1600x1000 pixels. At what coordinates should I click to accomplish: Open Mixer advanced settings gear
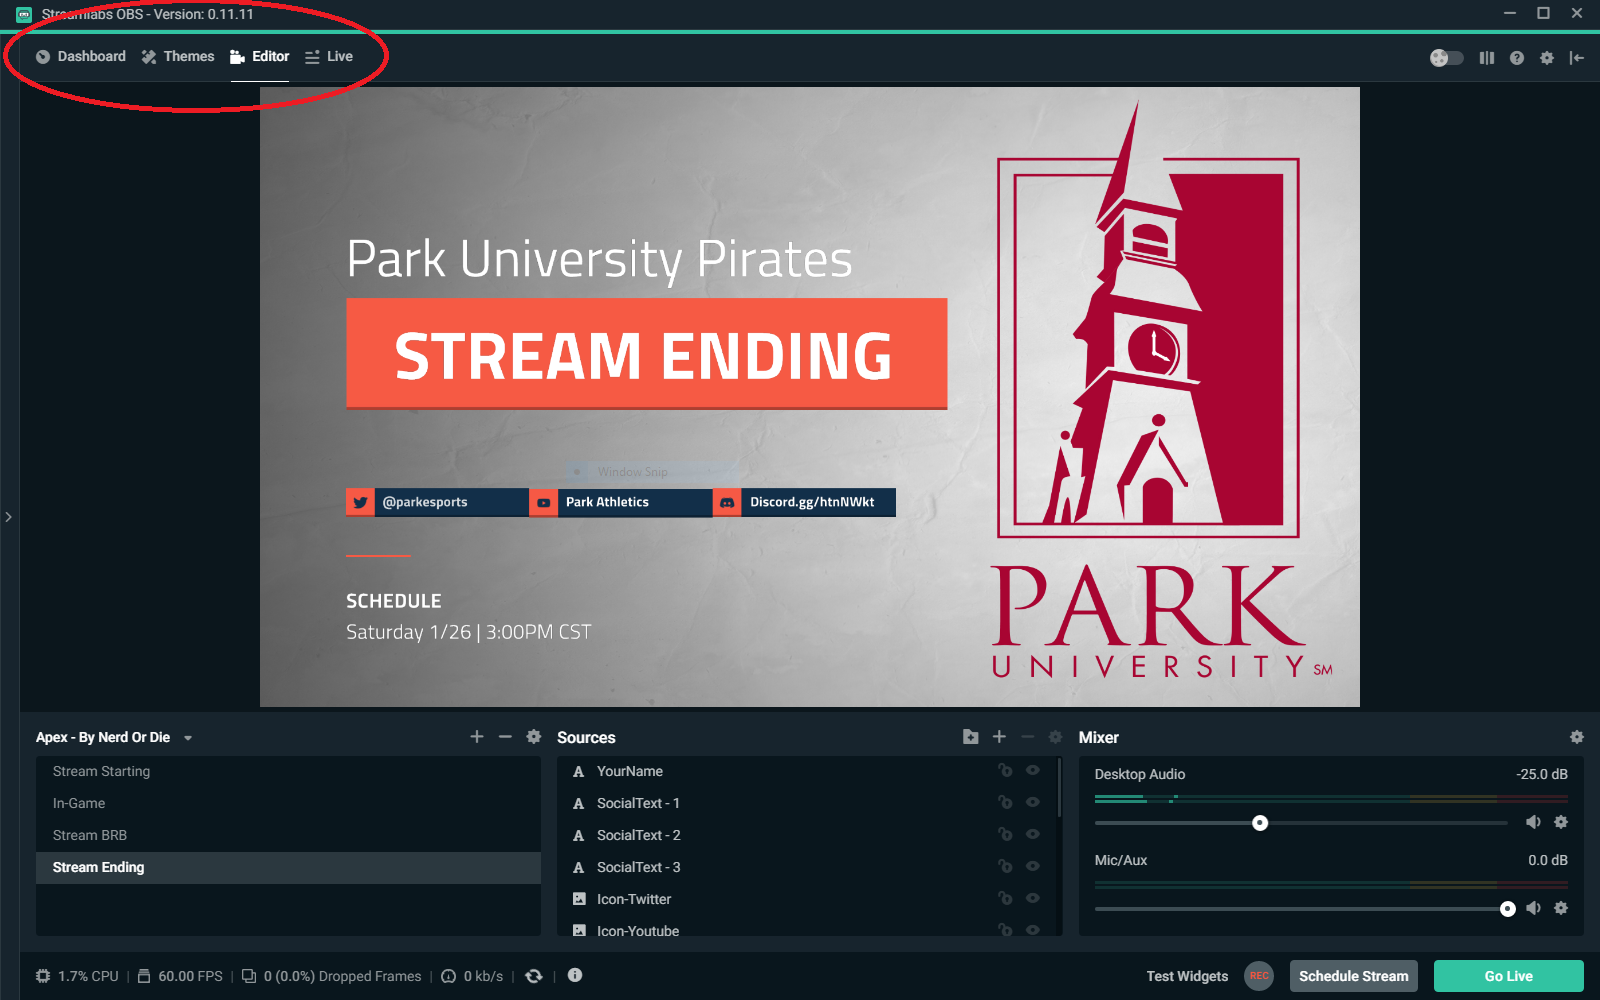1577,737
